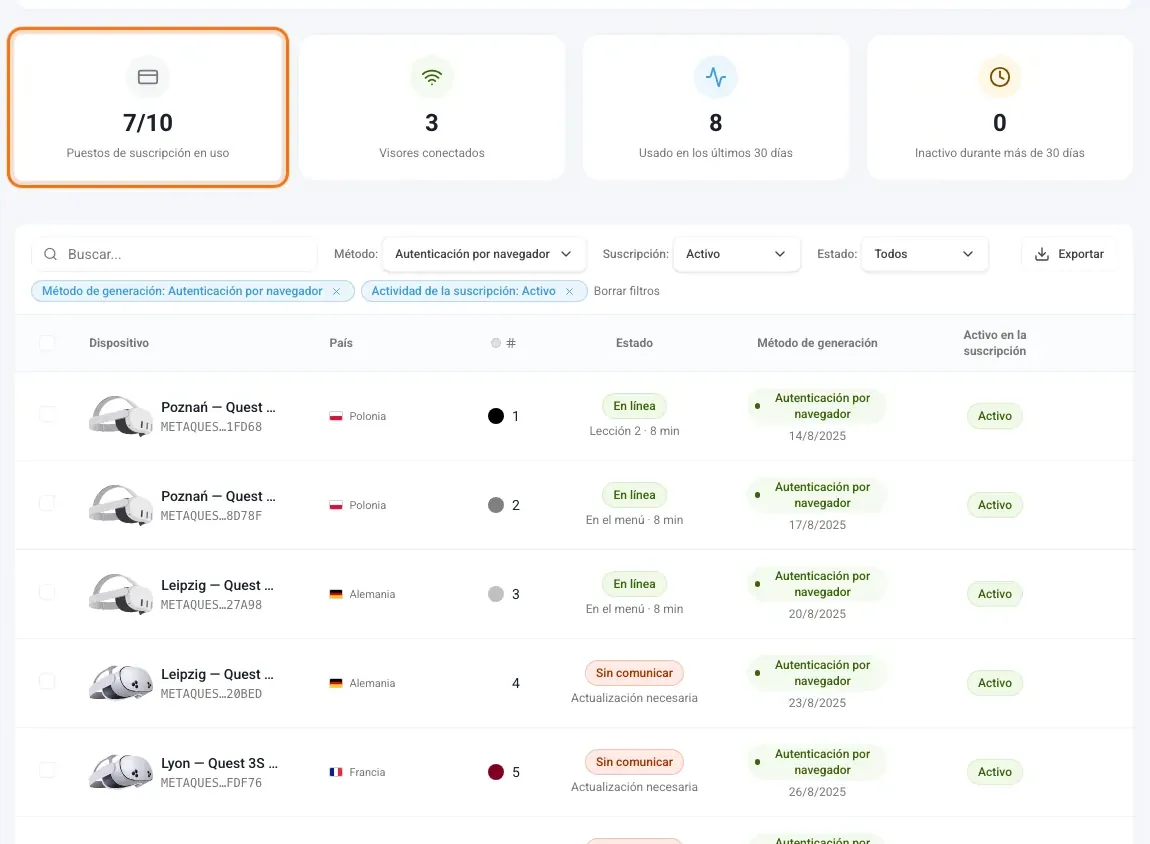Screen dimensions: 1150x844
Task: Open the Lyon — Quest 3S device
Action: (219, 763)
